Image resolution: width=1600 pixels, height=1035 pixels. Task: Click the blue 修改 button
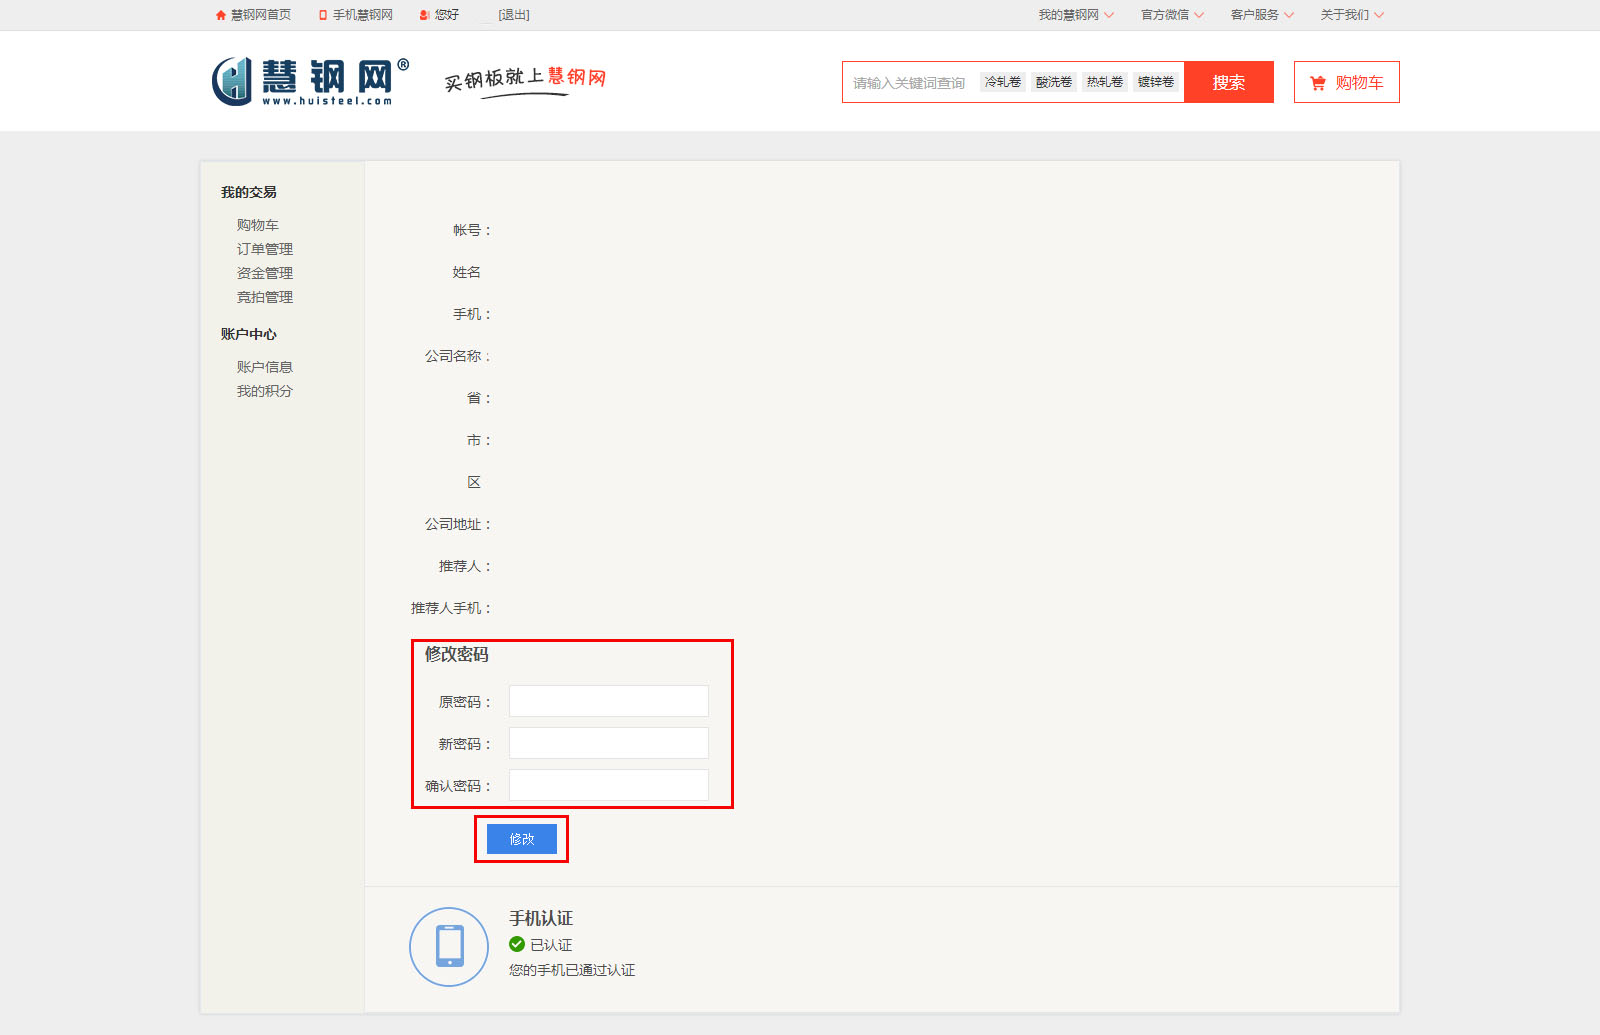pos(522,839)
